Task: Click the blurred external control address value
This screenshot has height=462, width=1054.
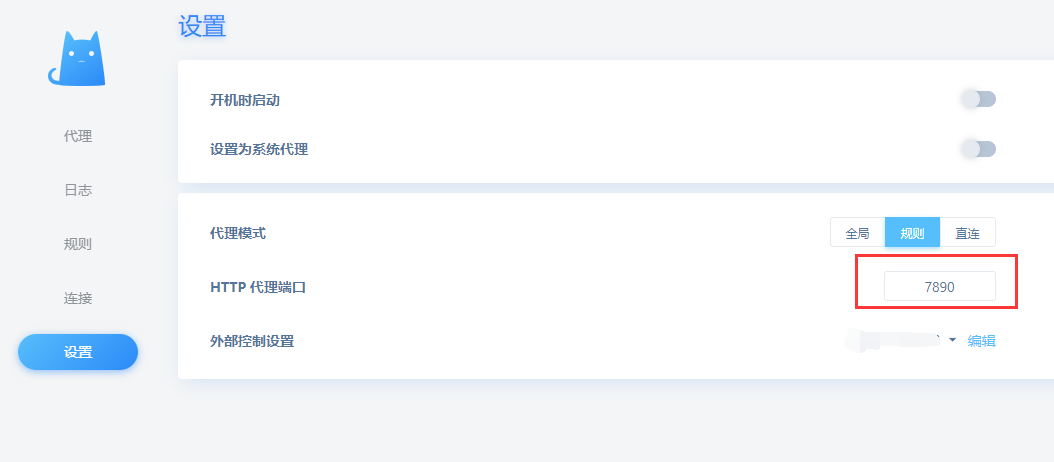Action: click(x=893, y=340)
